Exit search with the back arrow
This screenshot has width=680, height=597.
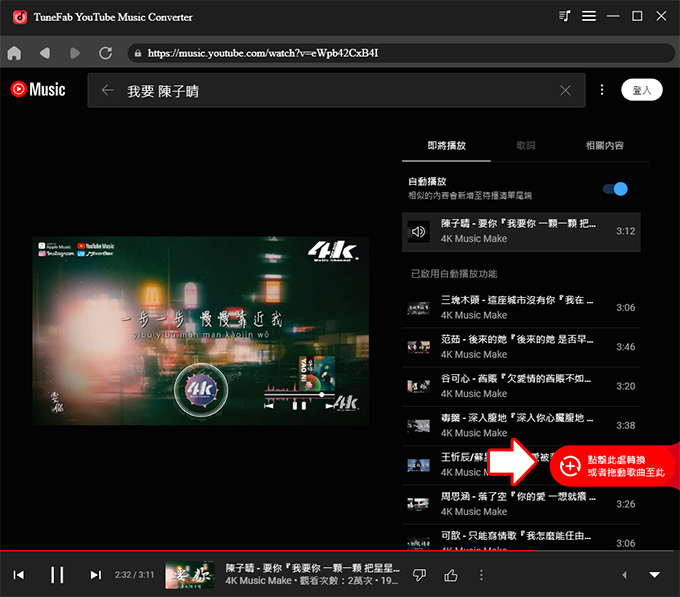[x=108, y=90]
